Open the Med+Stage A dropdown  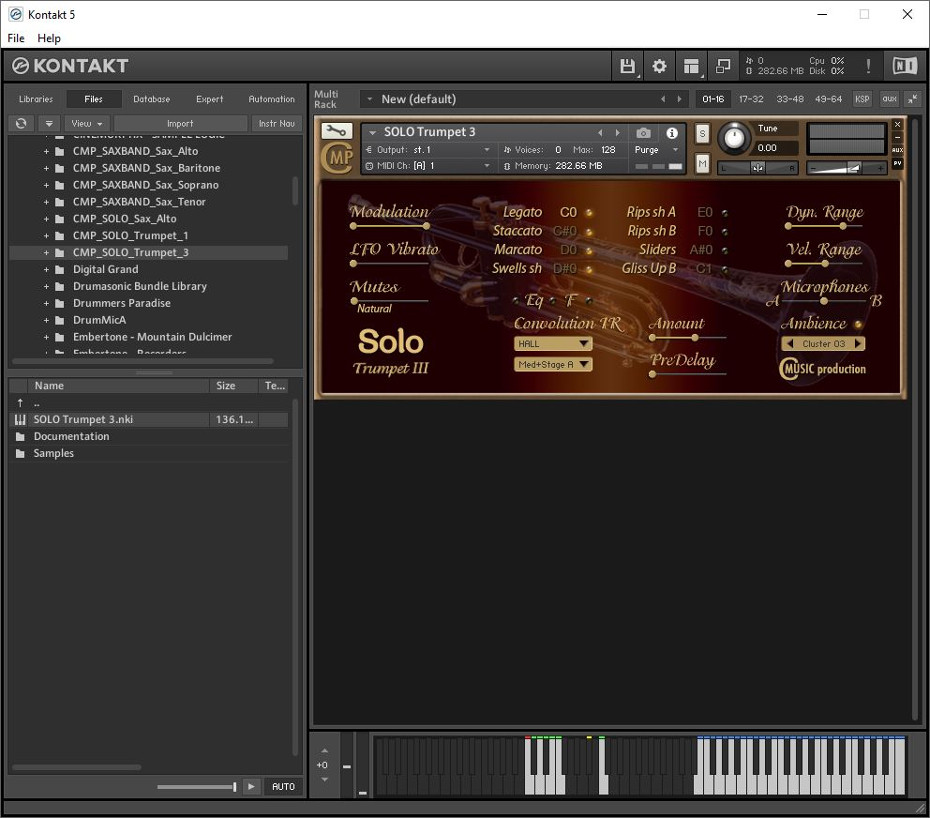[553, 364]
